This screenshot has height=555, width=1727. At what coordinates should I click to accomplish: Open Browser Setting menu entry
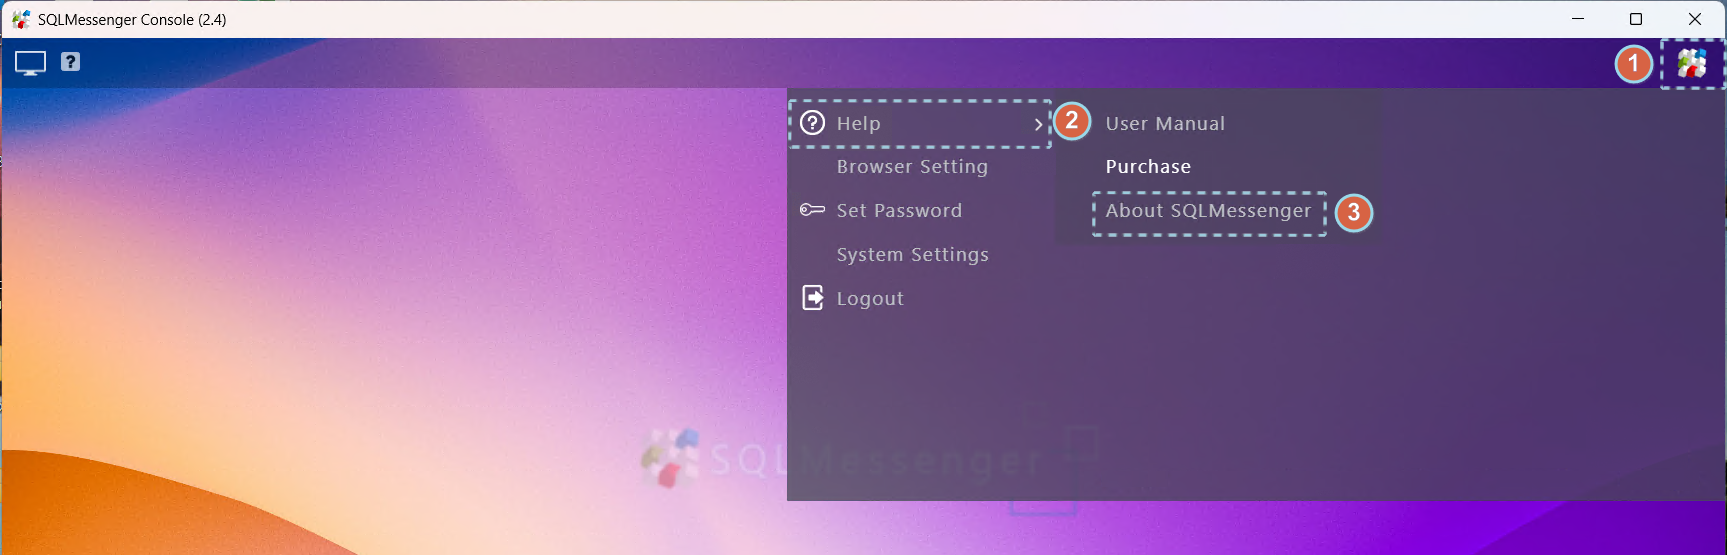point(912,167)
